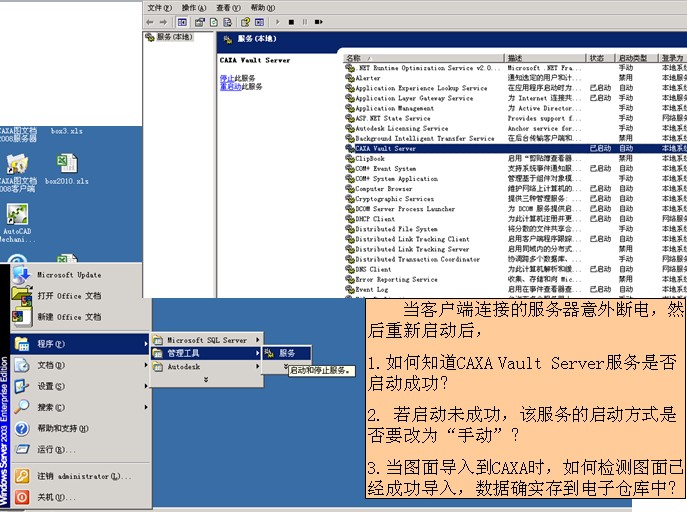Sort by the 启动类型 column header

(x=636, y=58)
